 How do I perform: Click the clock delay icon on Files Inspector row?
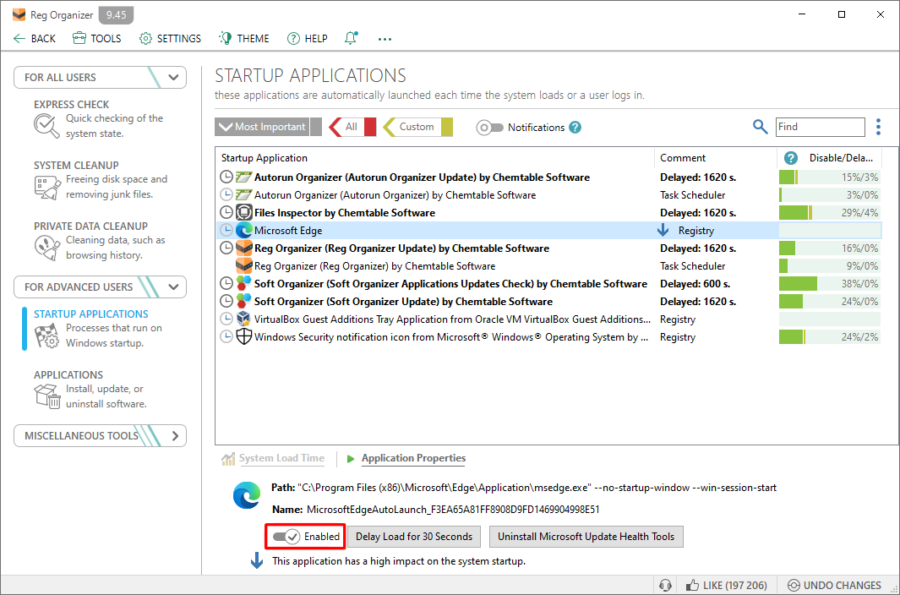click(x=227, y=213)
